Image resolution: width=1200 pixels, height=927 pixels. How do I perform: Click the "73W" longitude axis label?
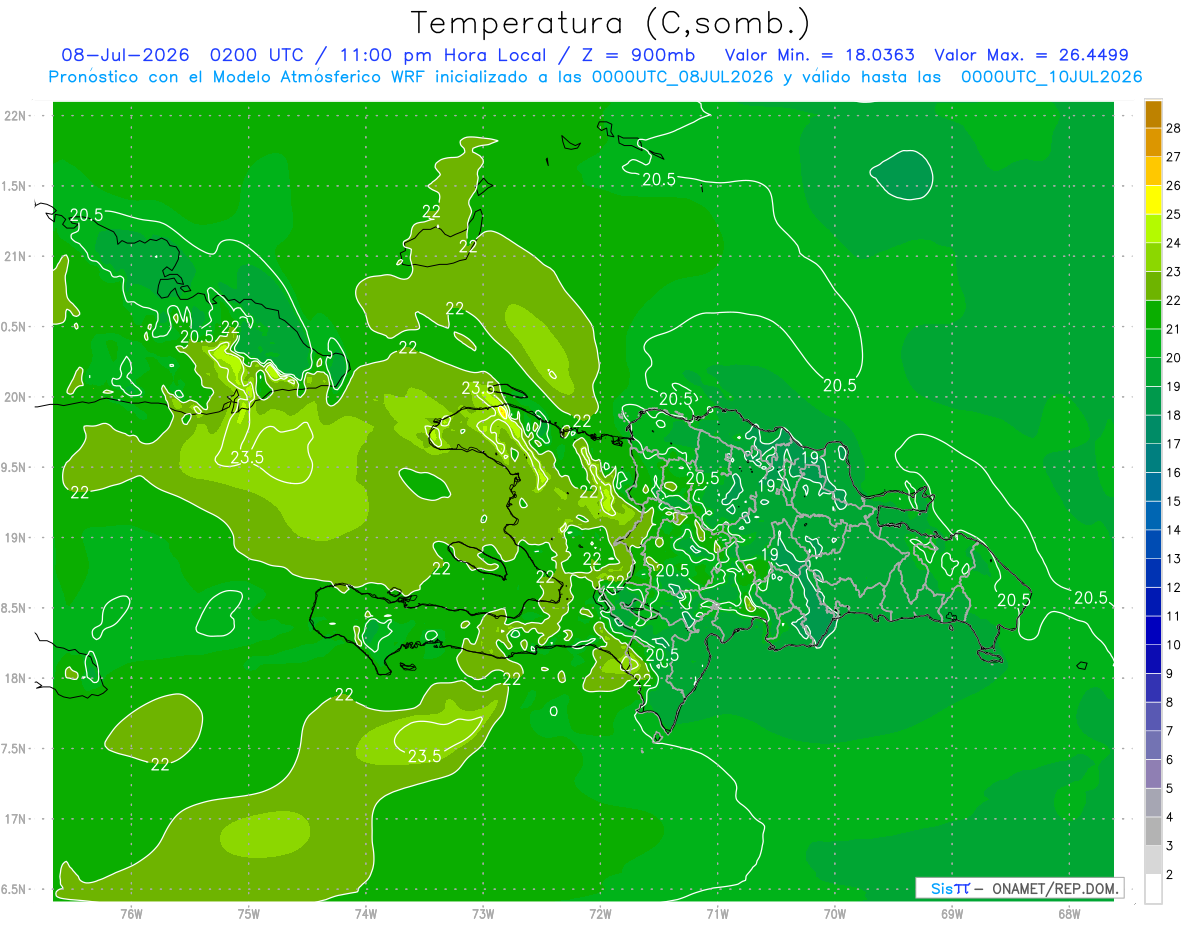point(483,914)
